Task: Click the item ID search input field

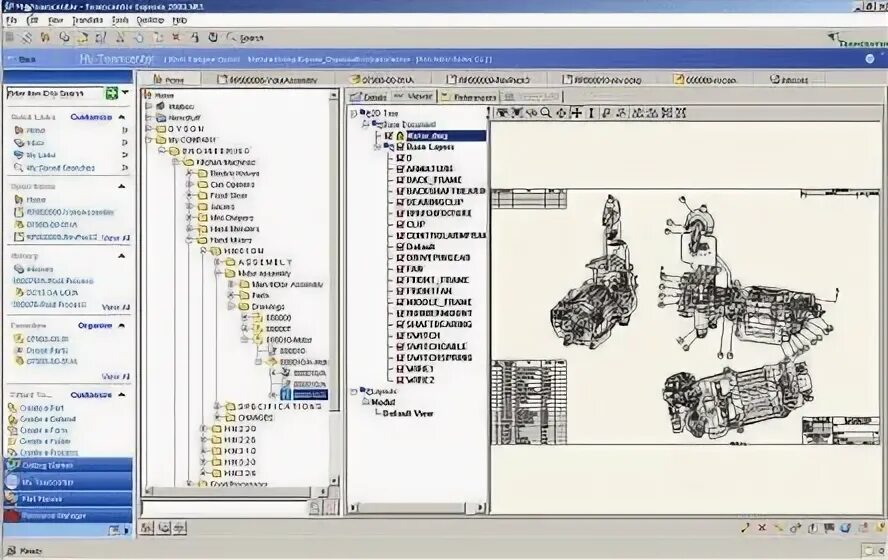Action: pyautogui.click(x=54, y=93)
